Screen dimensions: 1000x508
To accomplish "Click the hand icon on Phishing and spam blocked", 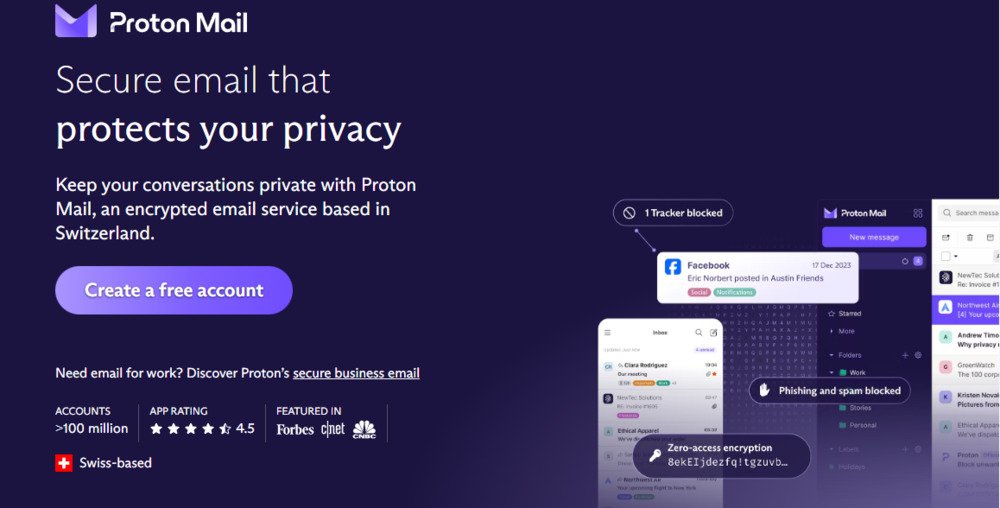I will pos(765,391).
